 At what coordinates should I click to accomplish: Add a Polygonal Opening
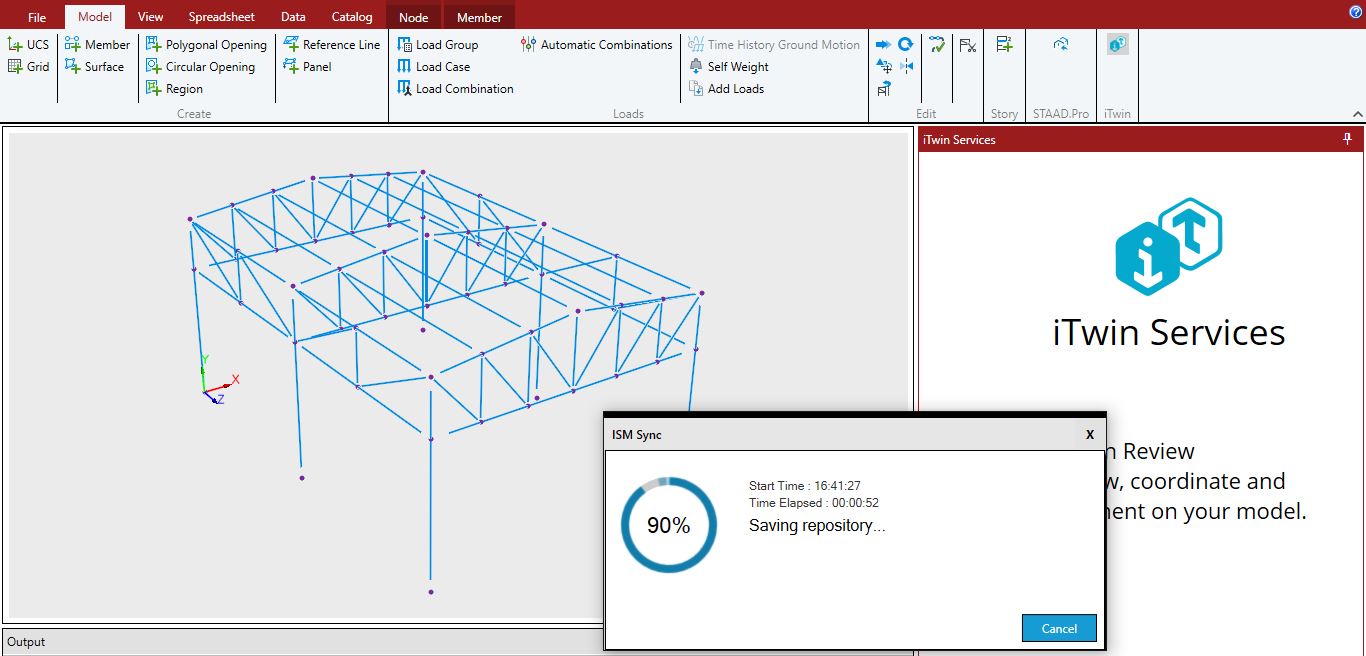pos(206,45)
